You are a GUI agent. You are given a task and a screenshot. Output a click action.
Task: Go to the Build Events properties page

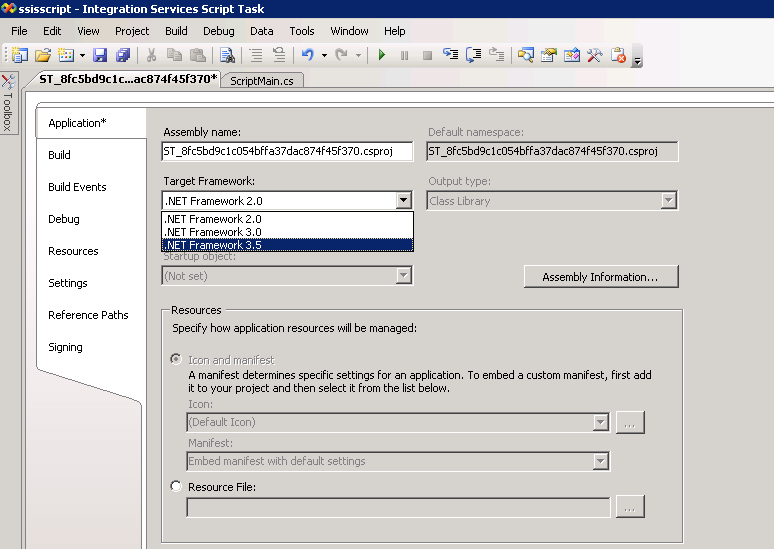point(77,187)
